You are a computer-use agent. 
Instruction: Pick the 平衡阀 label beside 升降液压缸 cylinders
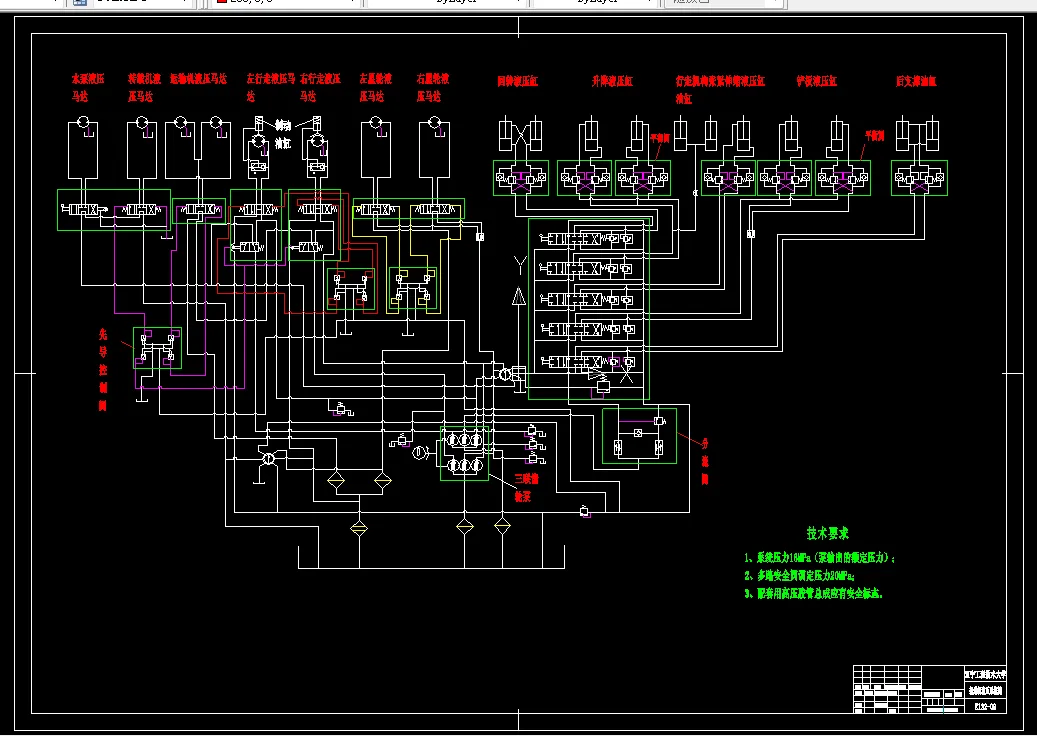click(659, 138)
